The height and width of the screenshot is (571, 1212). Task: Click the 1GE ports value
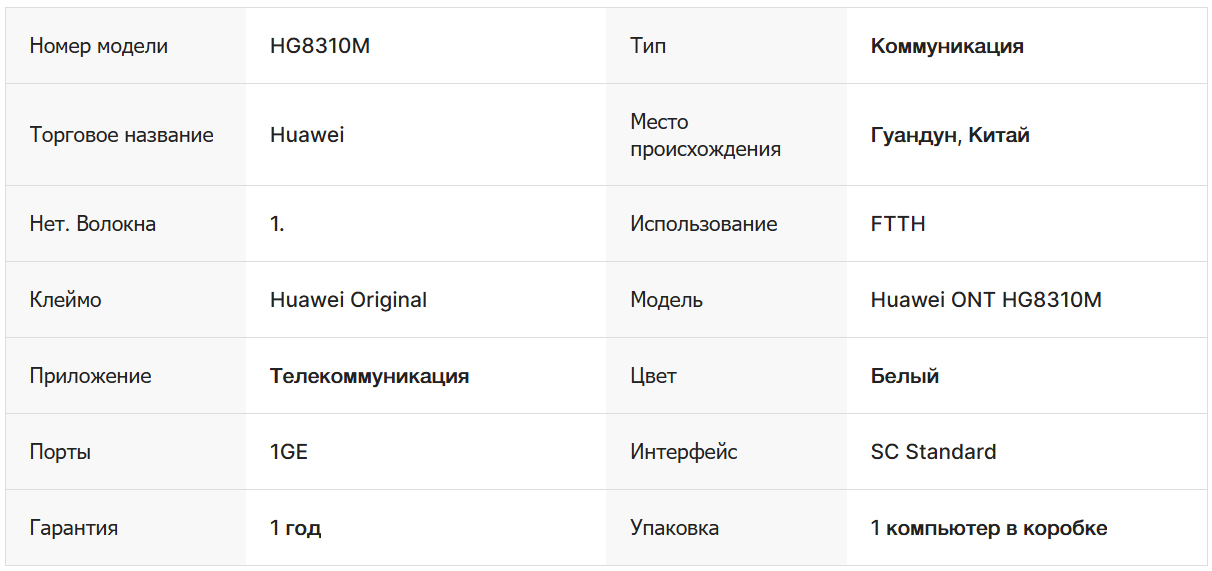coord(289,452)
